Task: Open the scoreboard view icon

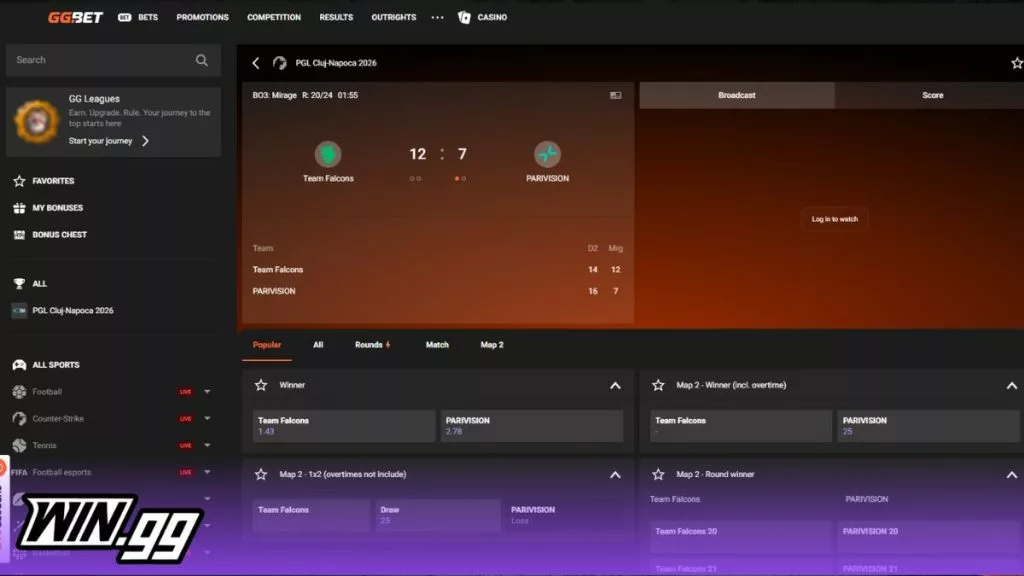Action: point(615,95)
